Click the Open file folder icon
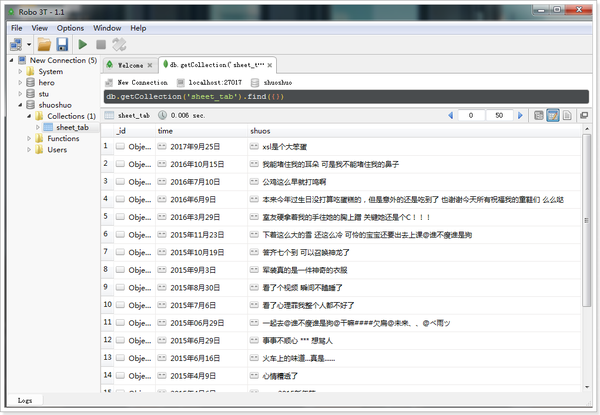Image resolution: width=600 pixels, height=415 pixels. (44, 45)
